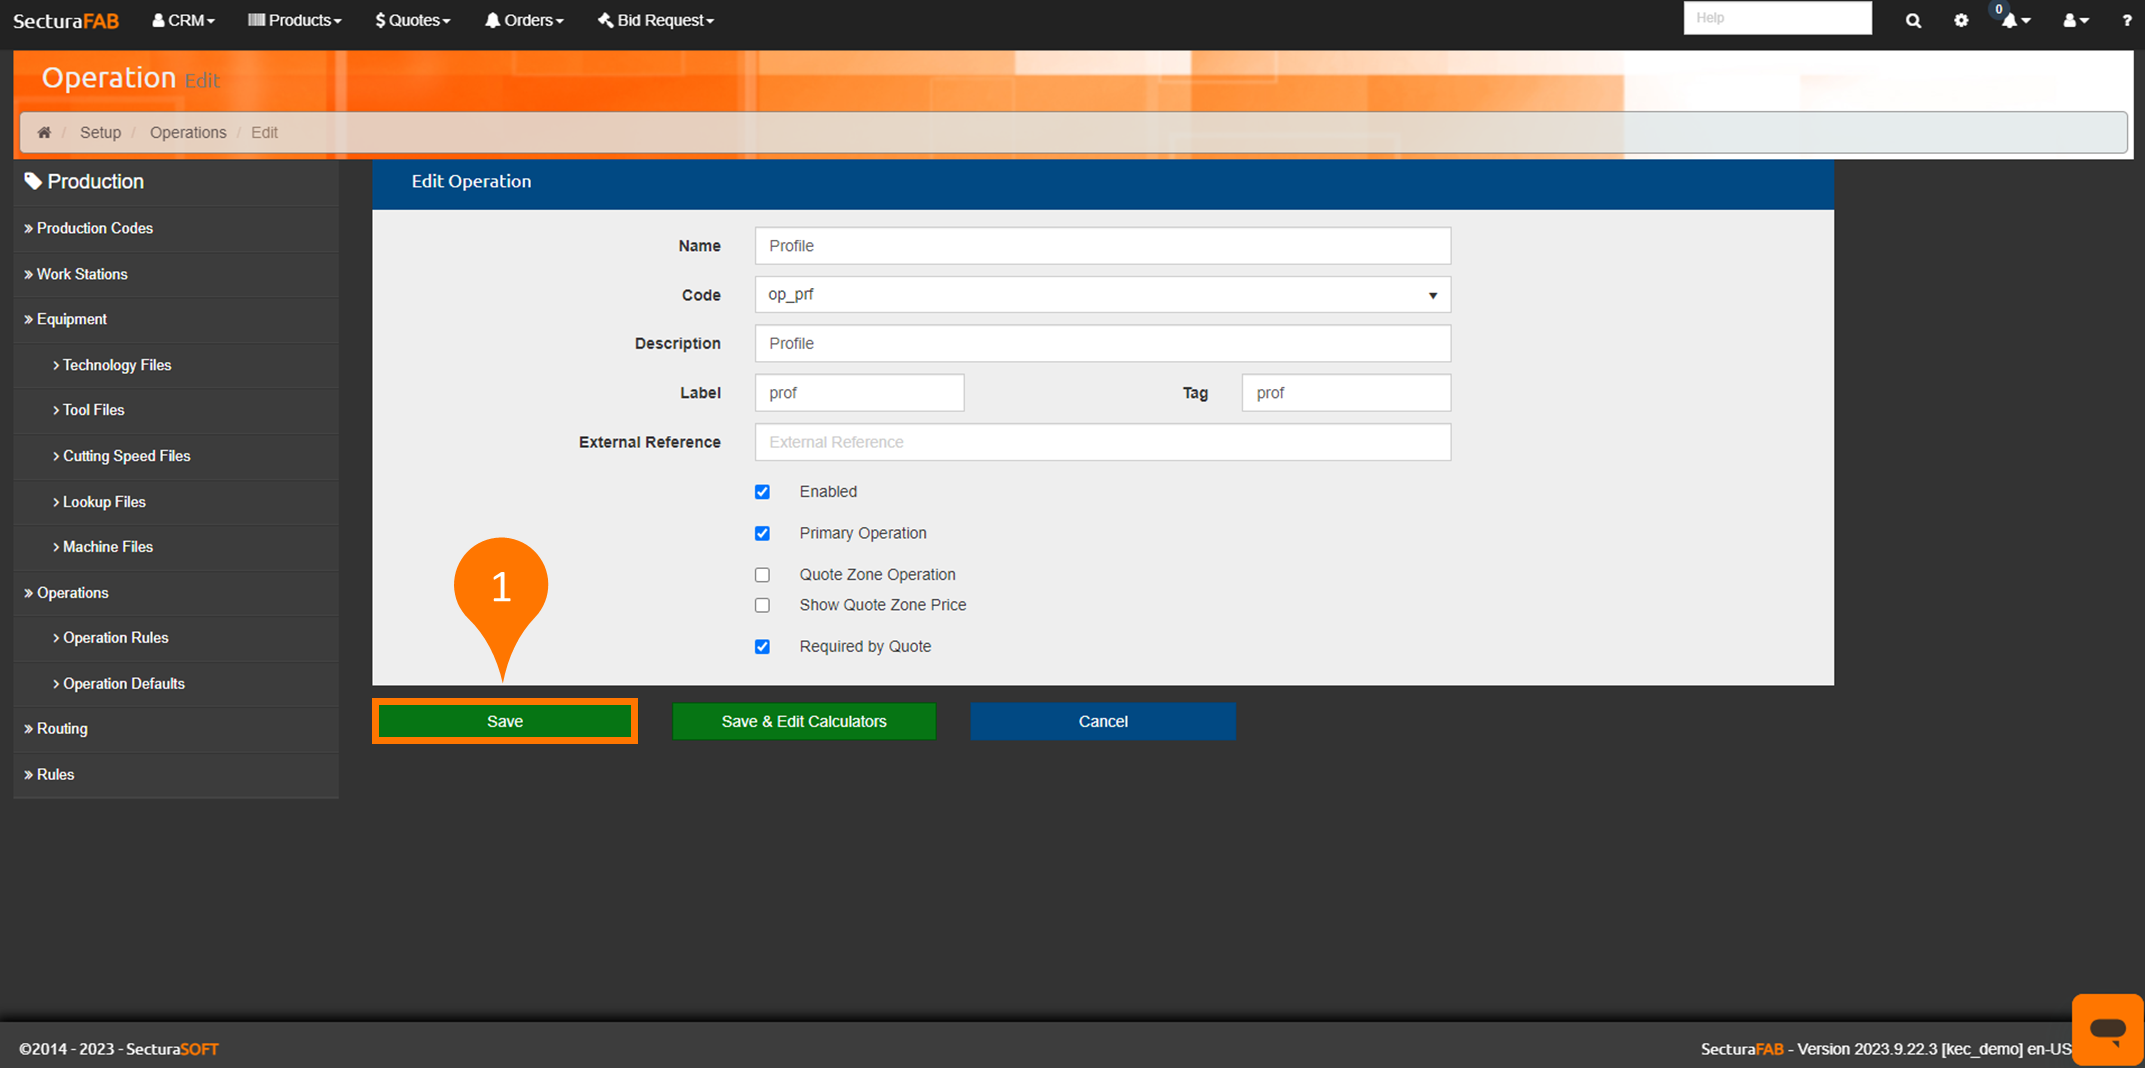
Task: Open the Code dropdown
Action: [x=1102, y=295]
